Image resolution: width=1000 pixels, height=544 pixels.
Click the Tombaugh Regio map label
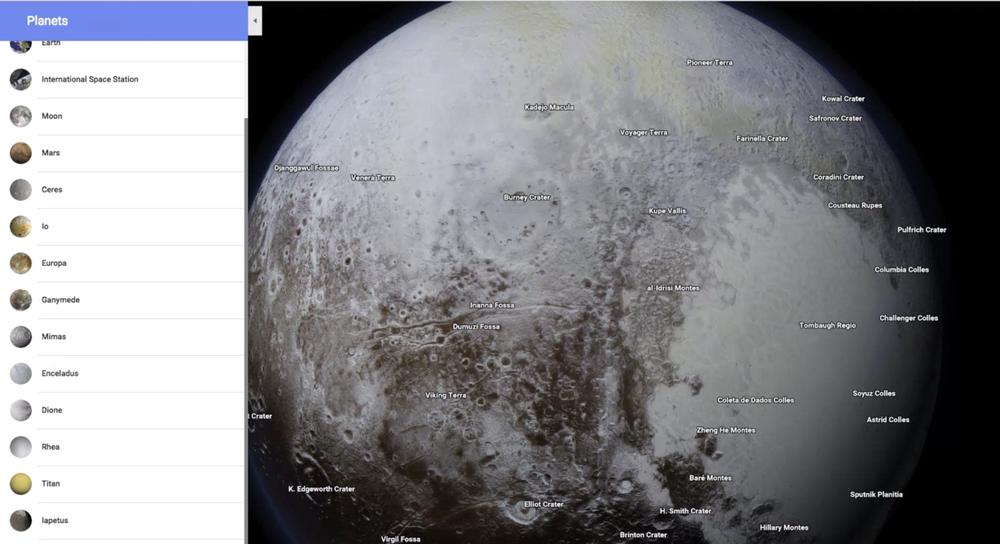point(827,325)
